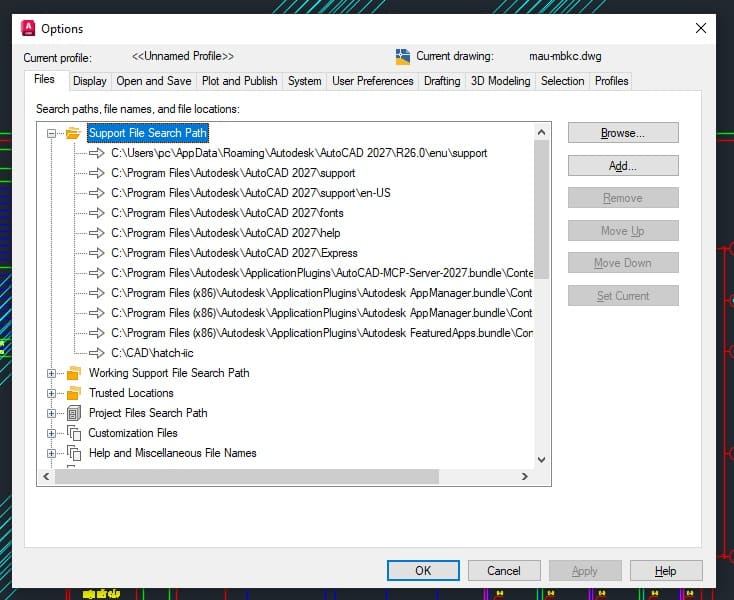This screenshot has width=734, height=600.
Task: Open Help for the Options dialog
Action: point(666,571)
